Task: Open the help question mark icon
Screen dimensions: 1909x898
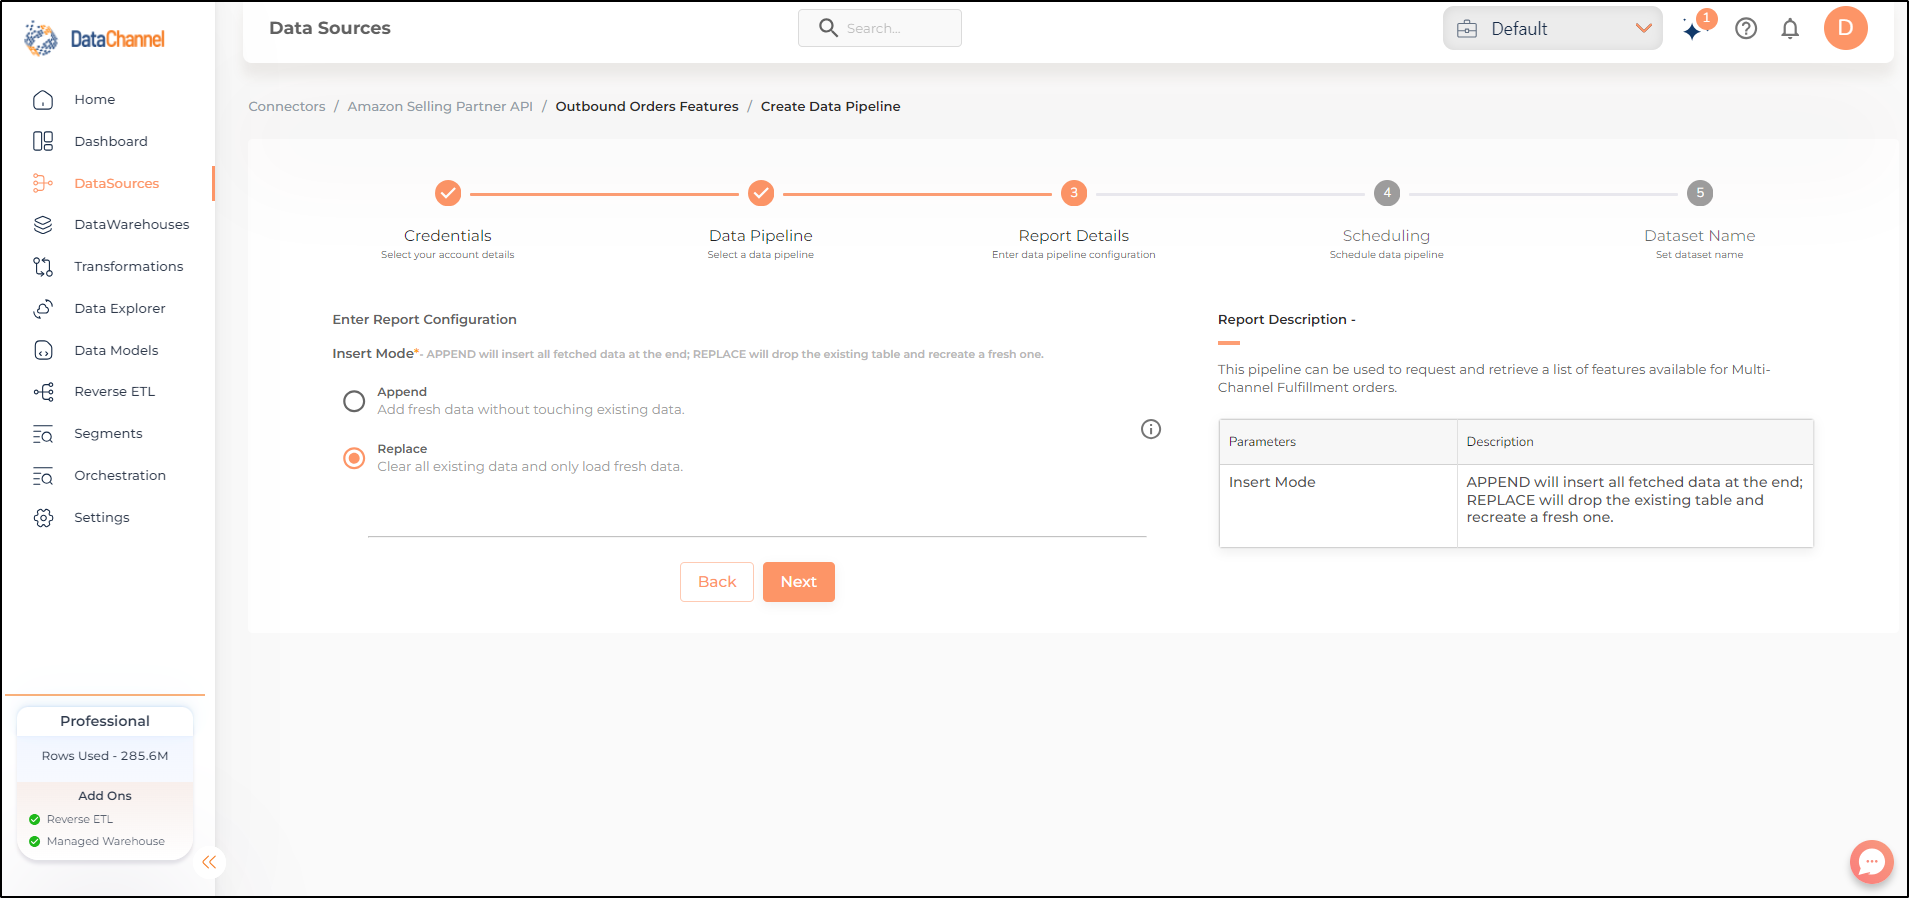Action: pos(1746,29)
